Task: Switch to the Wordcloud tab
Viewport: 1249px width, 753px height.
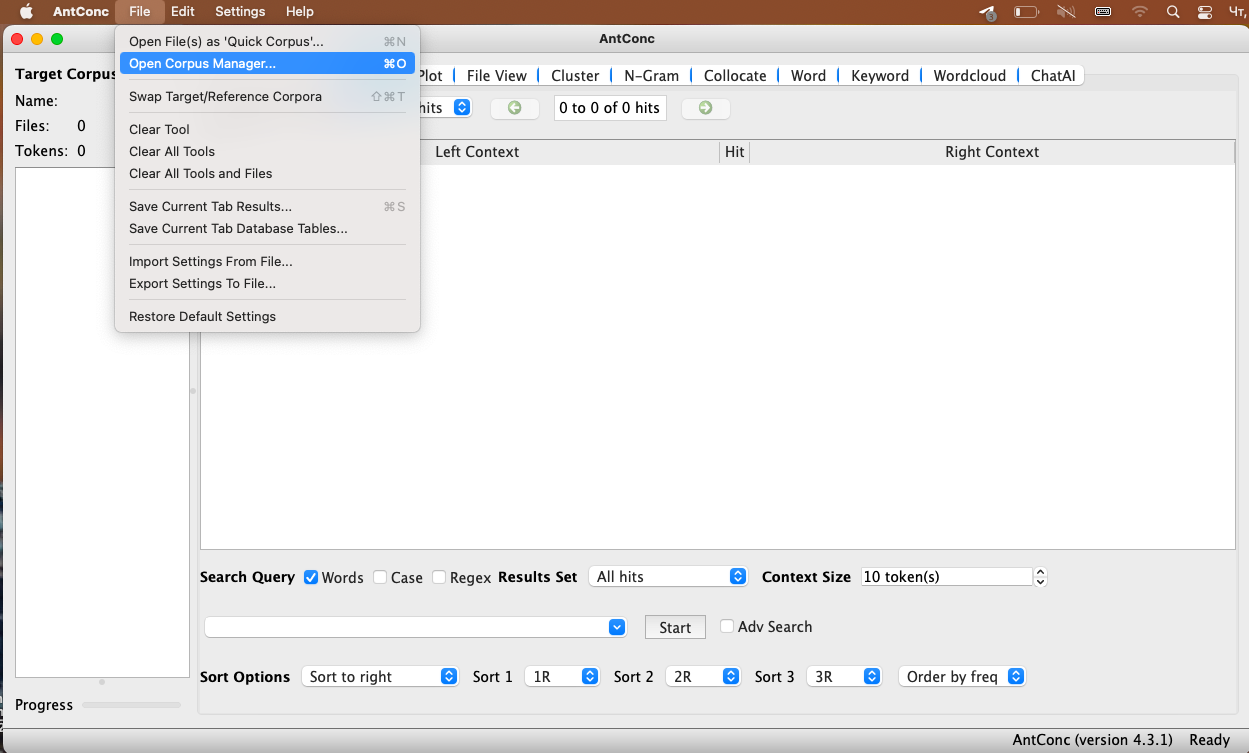Action: tap(969, 75)
